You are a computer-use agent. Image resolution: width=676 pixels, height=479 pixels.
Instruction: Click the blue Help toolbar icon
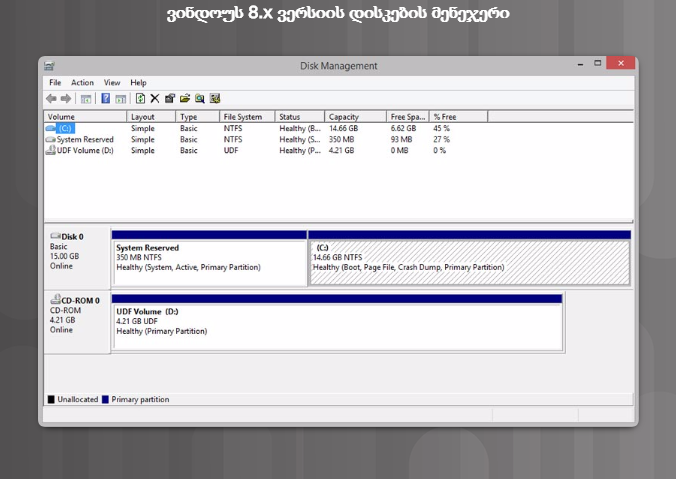(x=105, y=98)
